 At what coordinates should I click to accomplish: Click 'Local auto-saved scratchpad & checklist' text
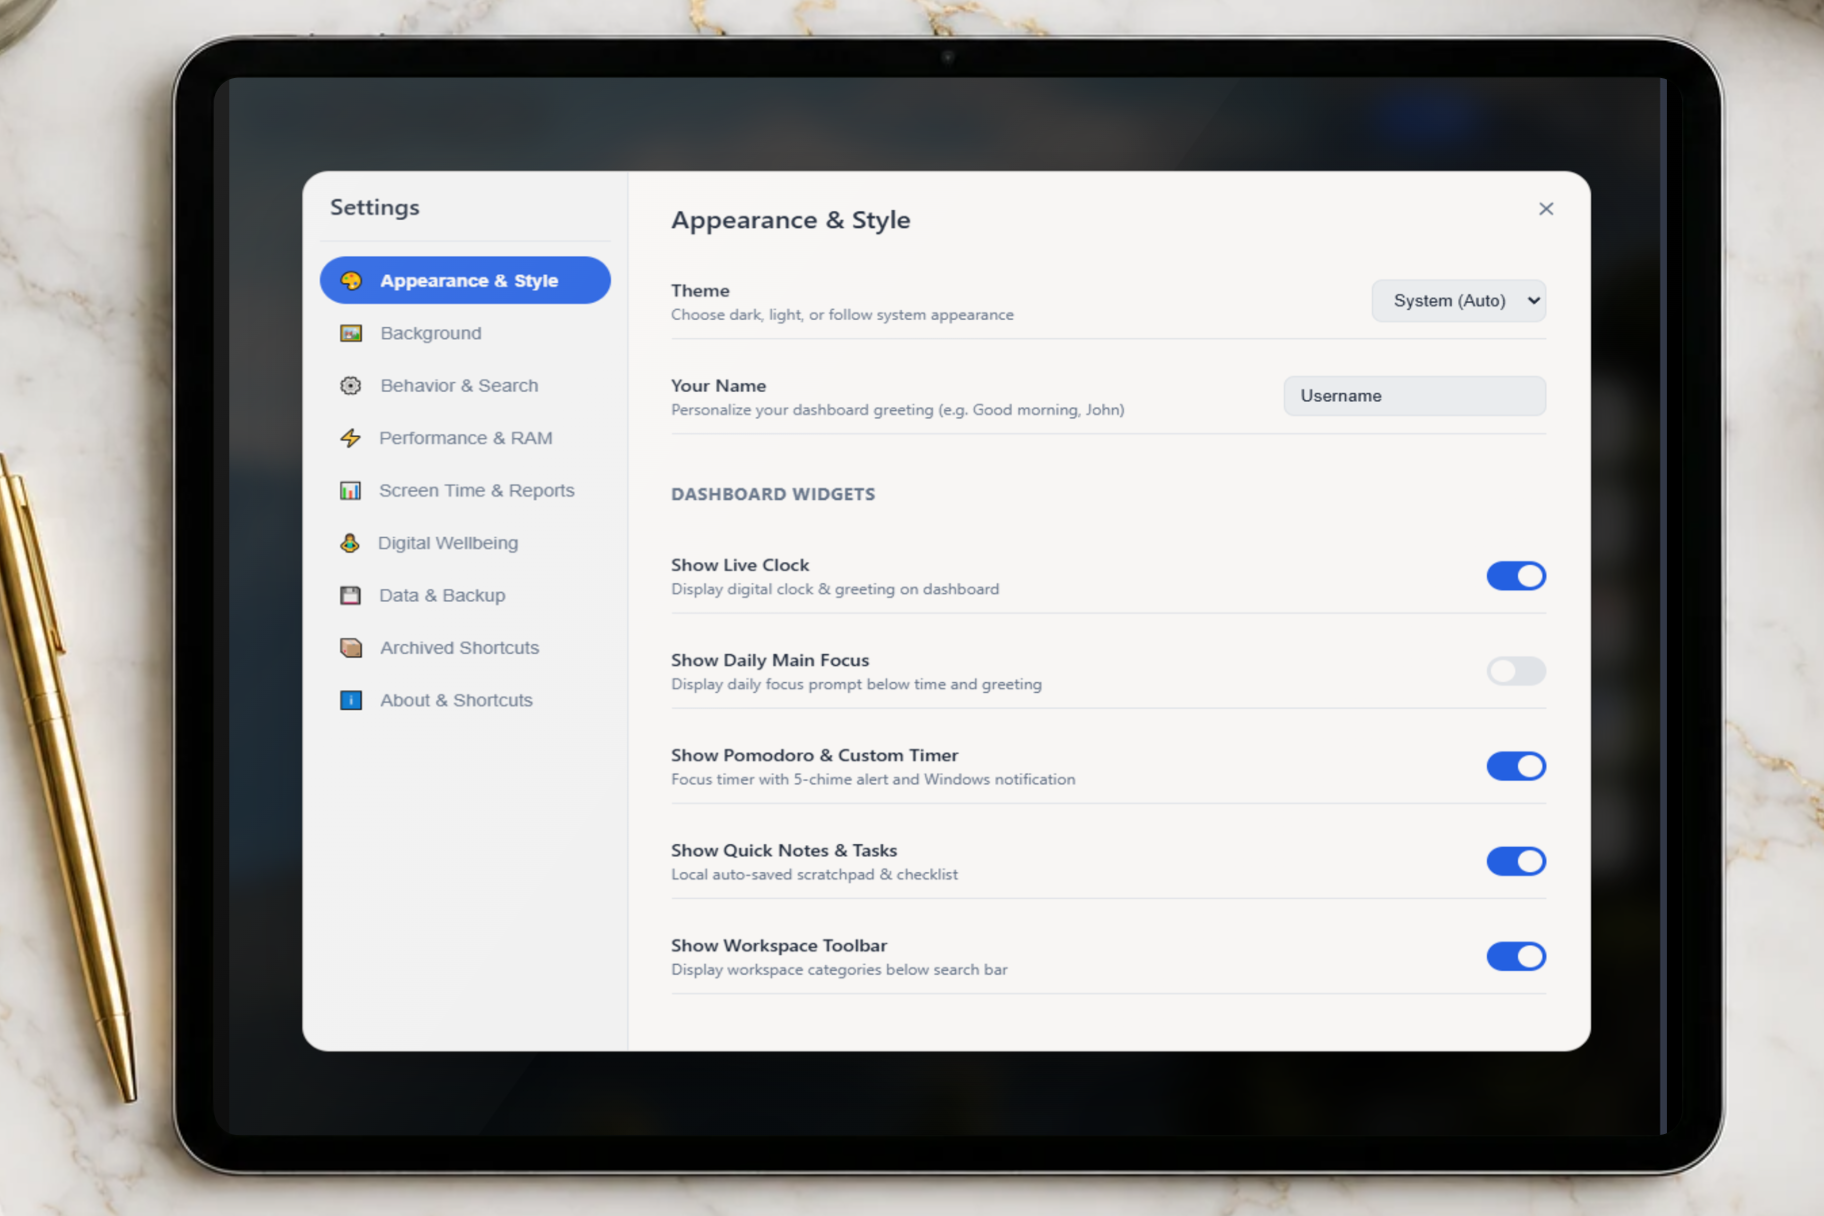[x=814, y=874]
